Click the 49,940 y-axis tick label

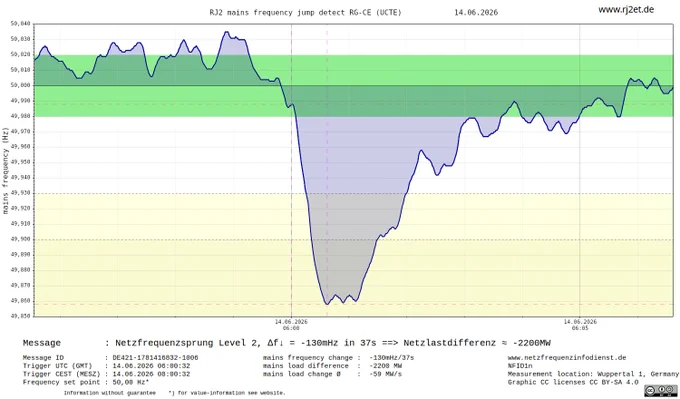coord(21,178)
